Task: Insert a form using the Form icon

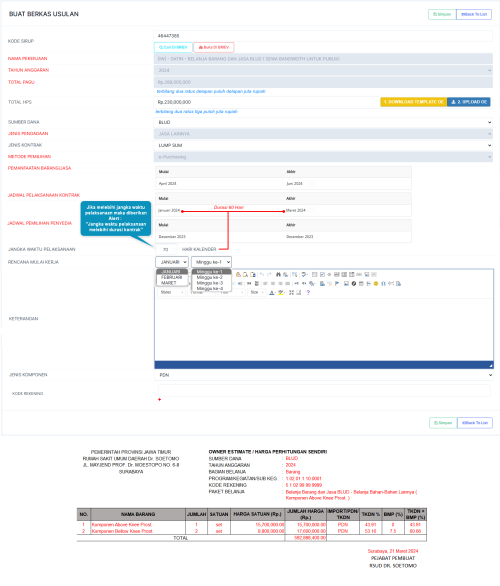Action: pyautogui.click(x=314, y=274)
